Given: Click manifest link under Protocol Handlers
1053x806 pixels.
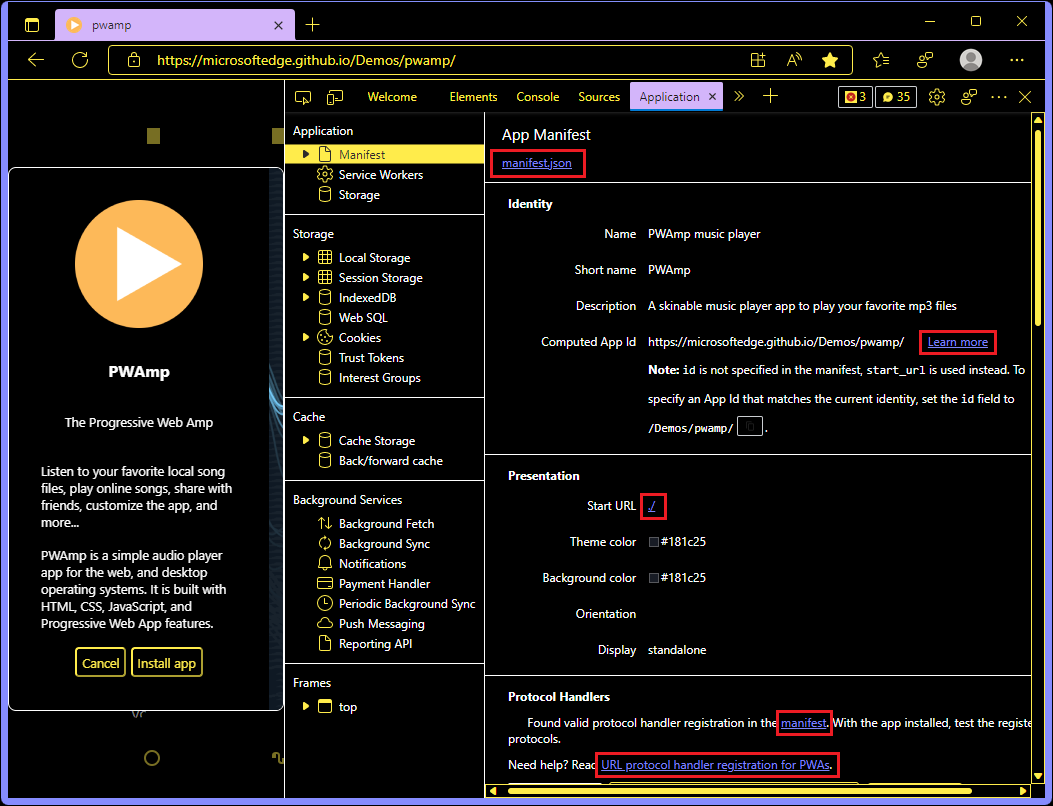Looking at the screenshot, I should click(x=804, y=723).
